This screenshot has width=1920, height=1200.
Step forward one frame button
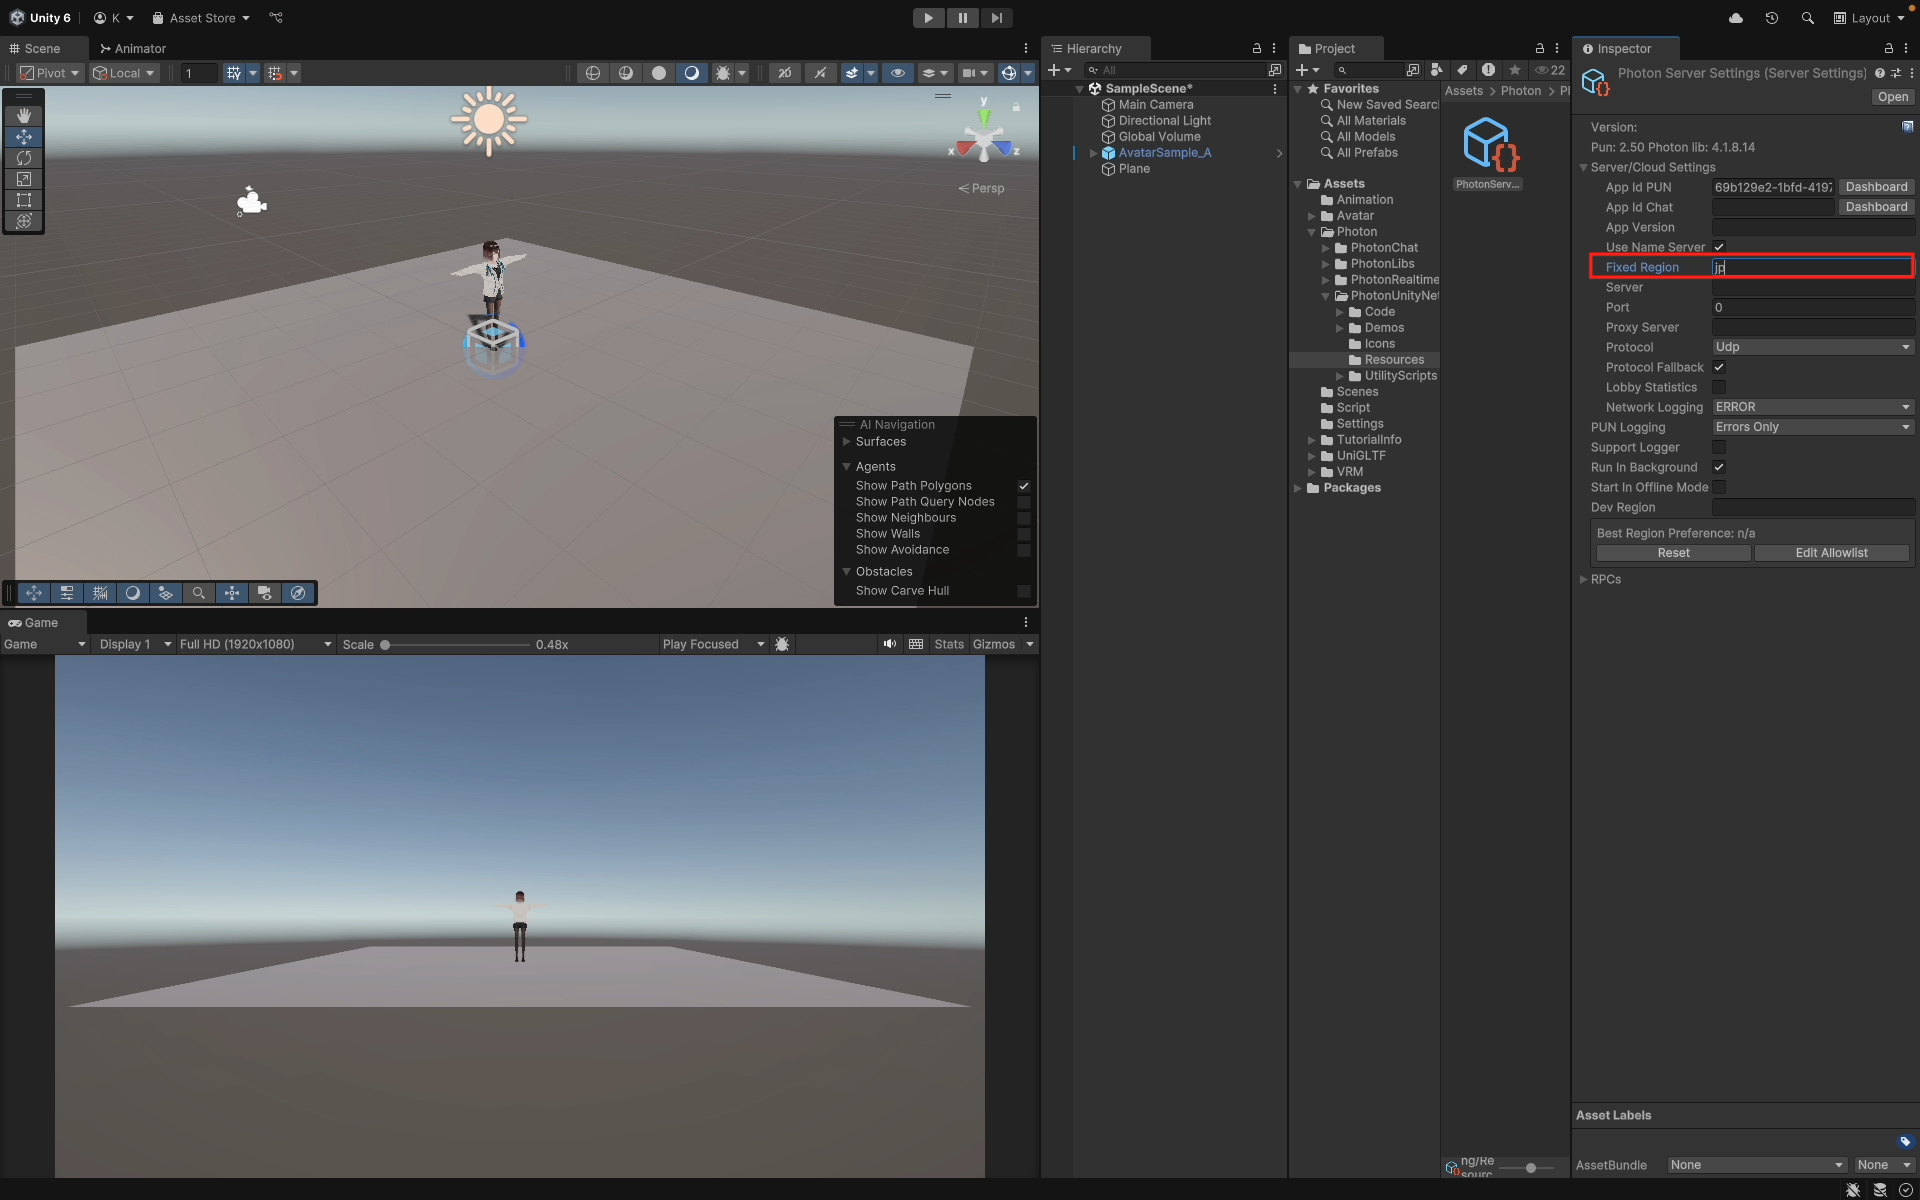[x=996, y=18]
